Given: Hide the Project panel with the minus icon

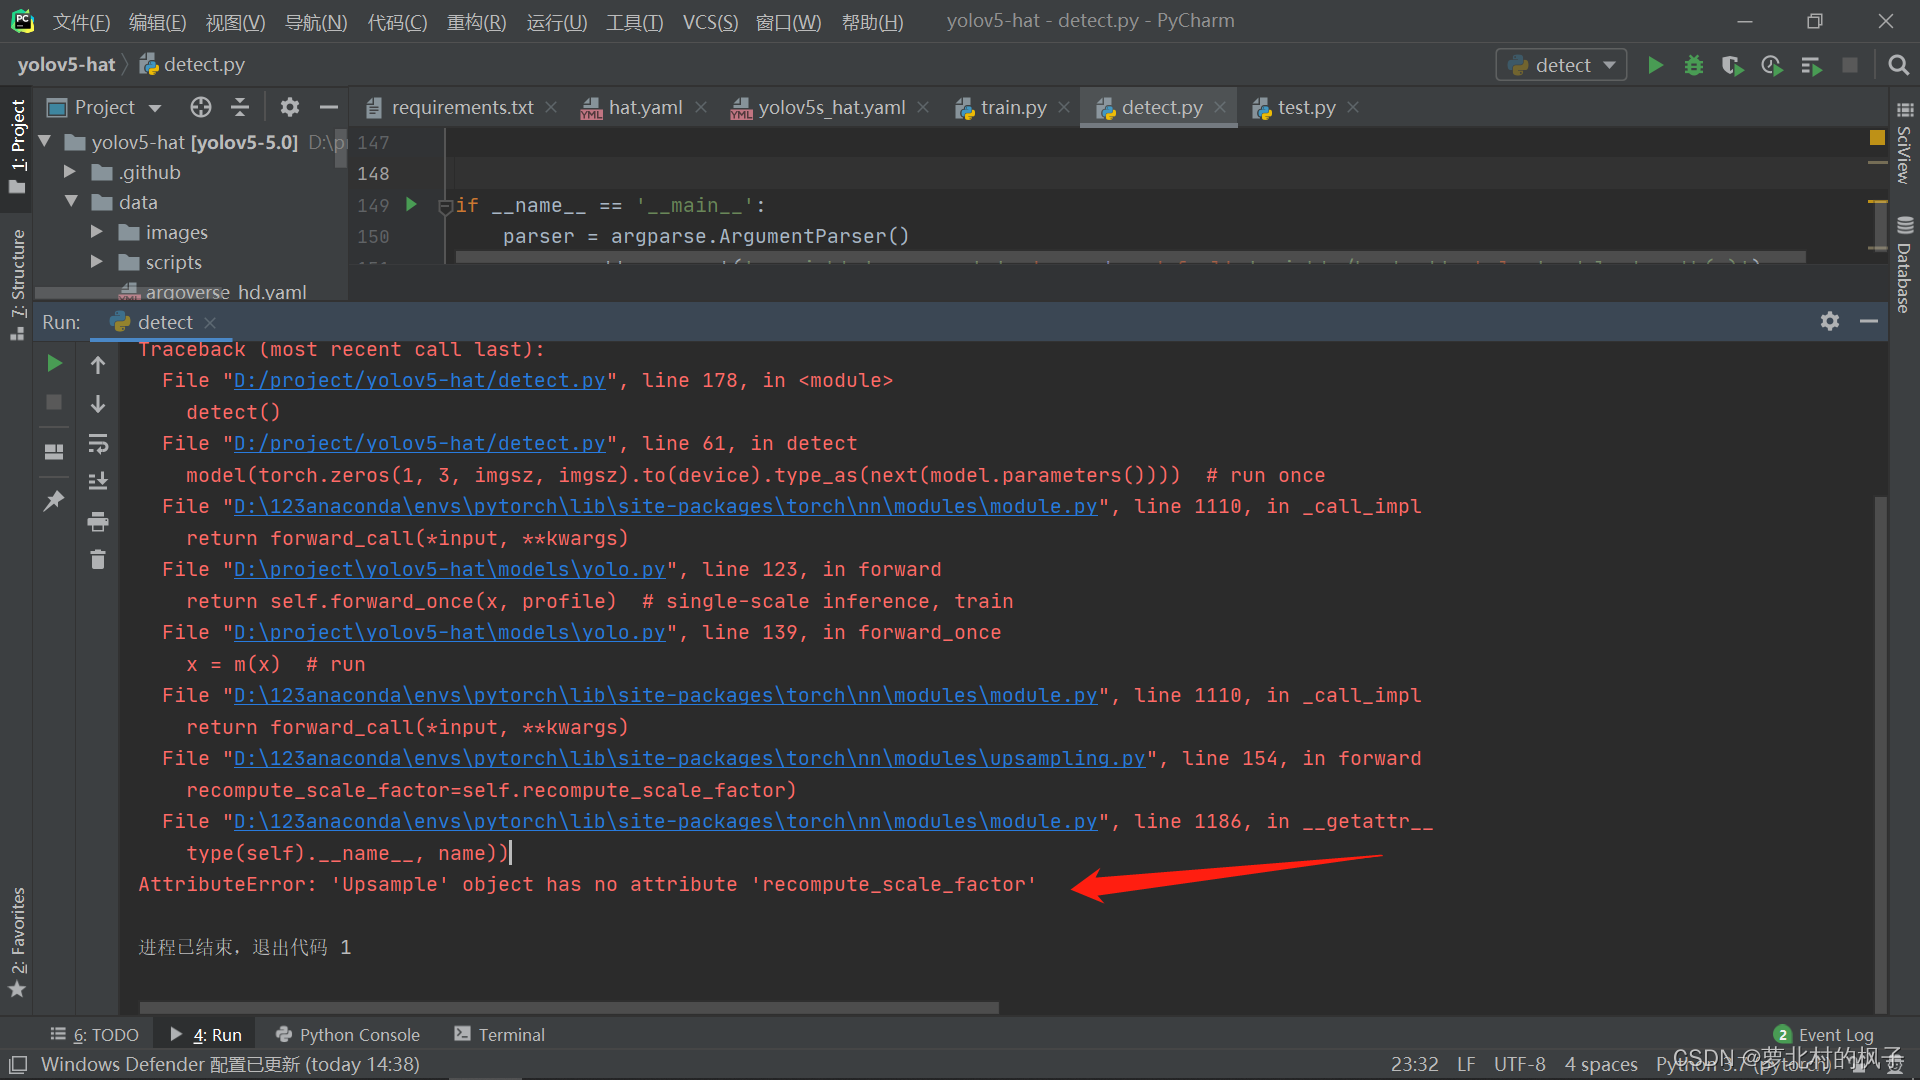Looking at the screenshot, I should click(x=328, y=107).
